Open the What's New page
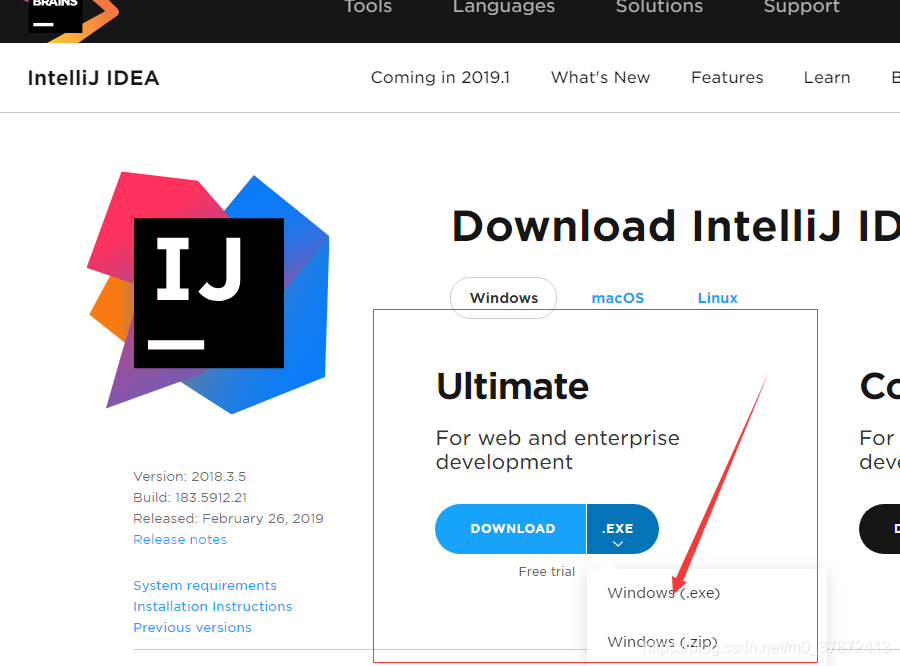Screen dimensions: 900x666 coord(600,78)
